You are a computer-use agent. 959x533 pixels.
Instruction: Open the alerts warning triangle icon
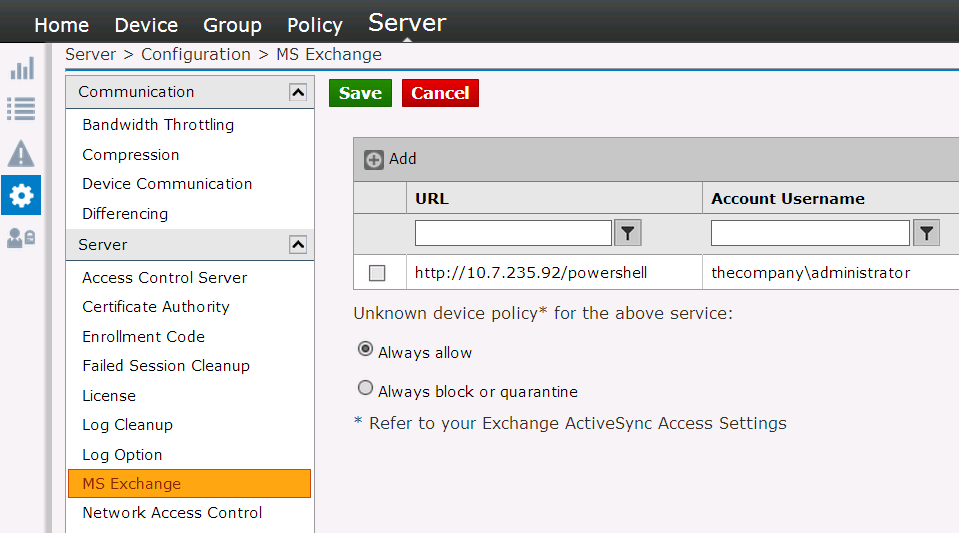pos(21,153)
